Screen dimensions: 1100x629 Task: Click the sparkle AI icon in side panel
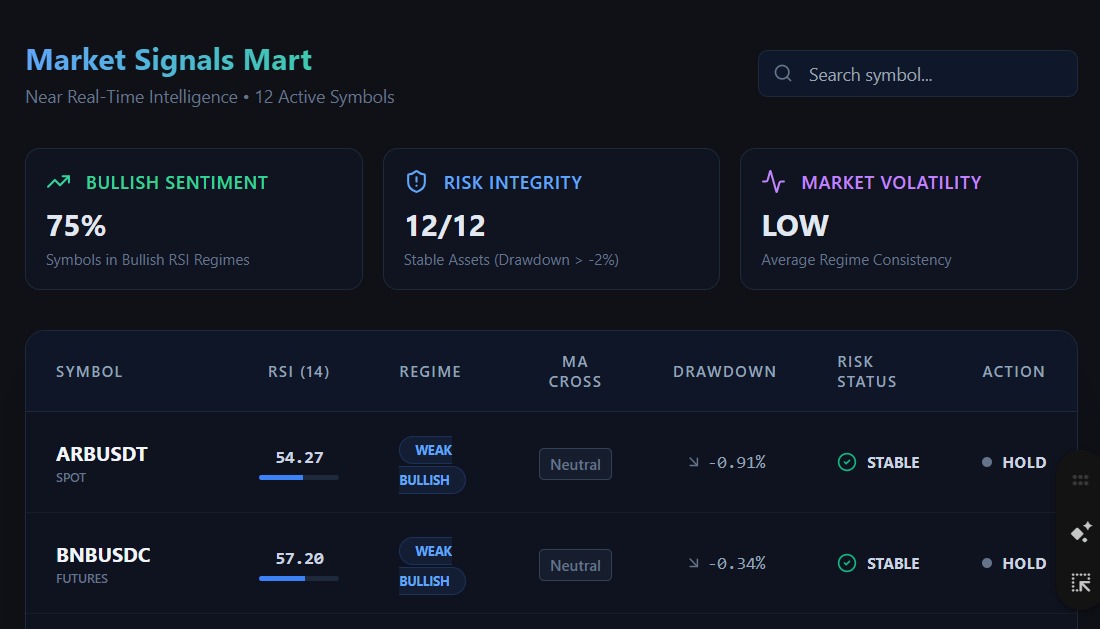tap(1080, 532)
